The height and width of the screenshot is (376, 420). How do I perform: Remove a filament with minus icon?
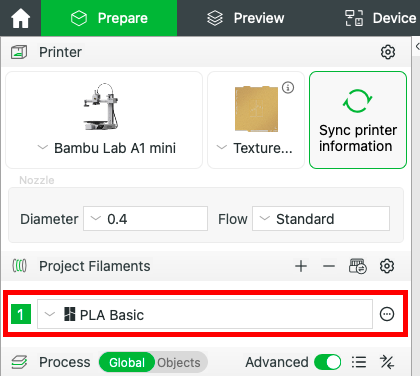pyautogui.click(x=329, y=266)
